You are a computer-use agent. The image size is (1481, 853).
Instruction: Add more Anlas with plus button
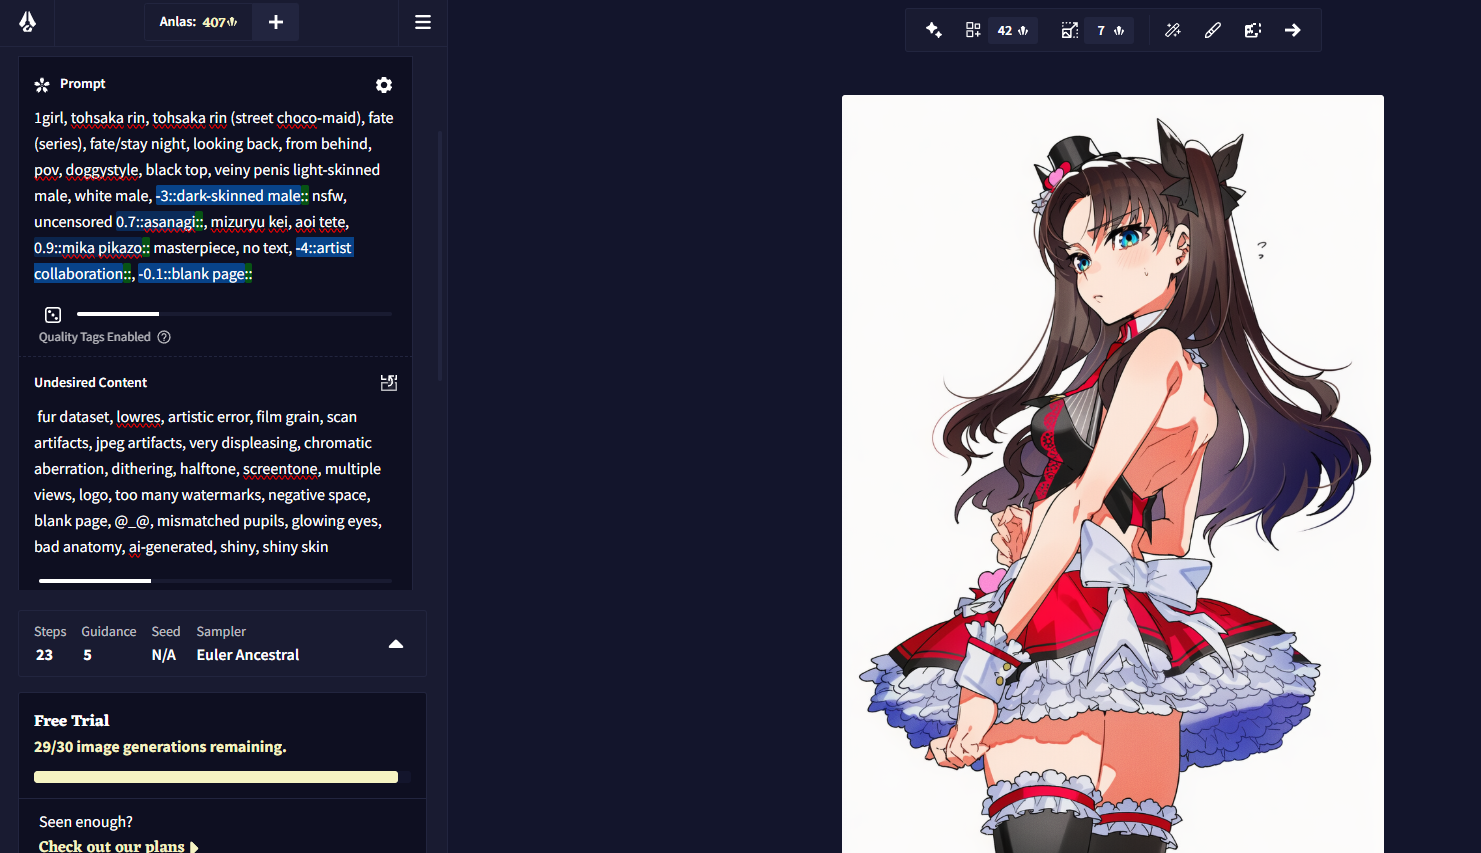pos(276,22)
